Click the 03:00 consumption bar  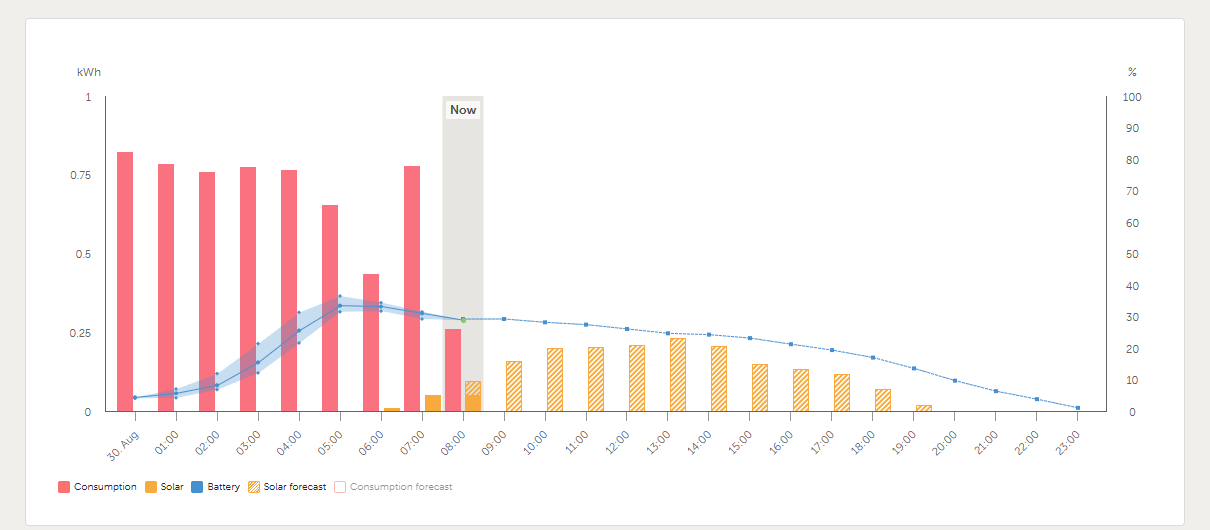pyautogui.click(x=248, y=289)
